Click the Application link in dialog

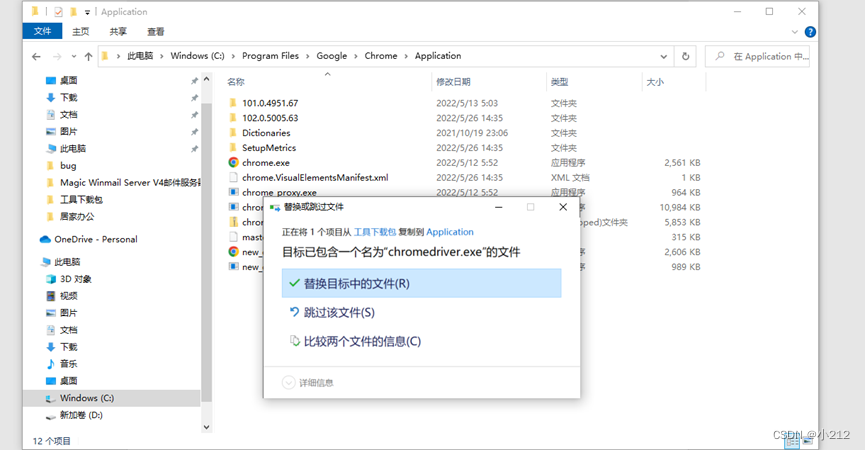pyautogui.click(x=450, y=232)
